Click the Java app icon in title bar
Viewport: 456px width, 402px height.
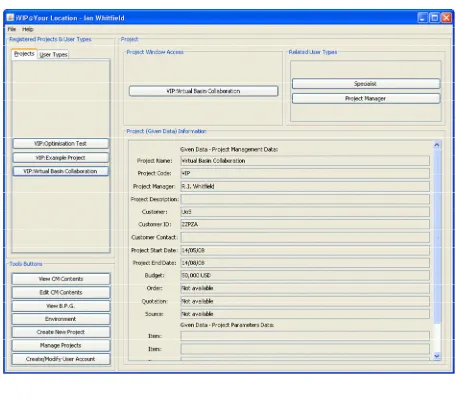tap(10, 18)
